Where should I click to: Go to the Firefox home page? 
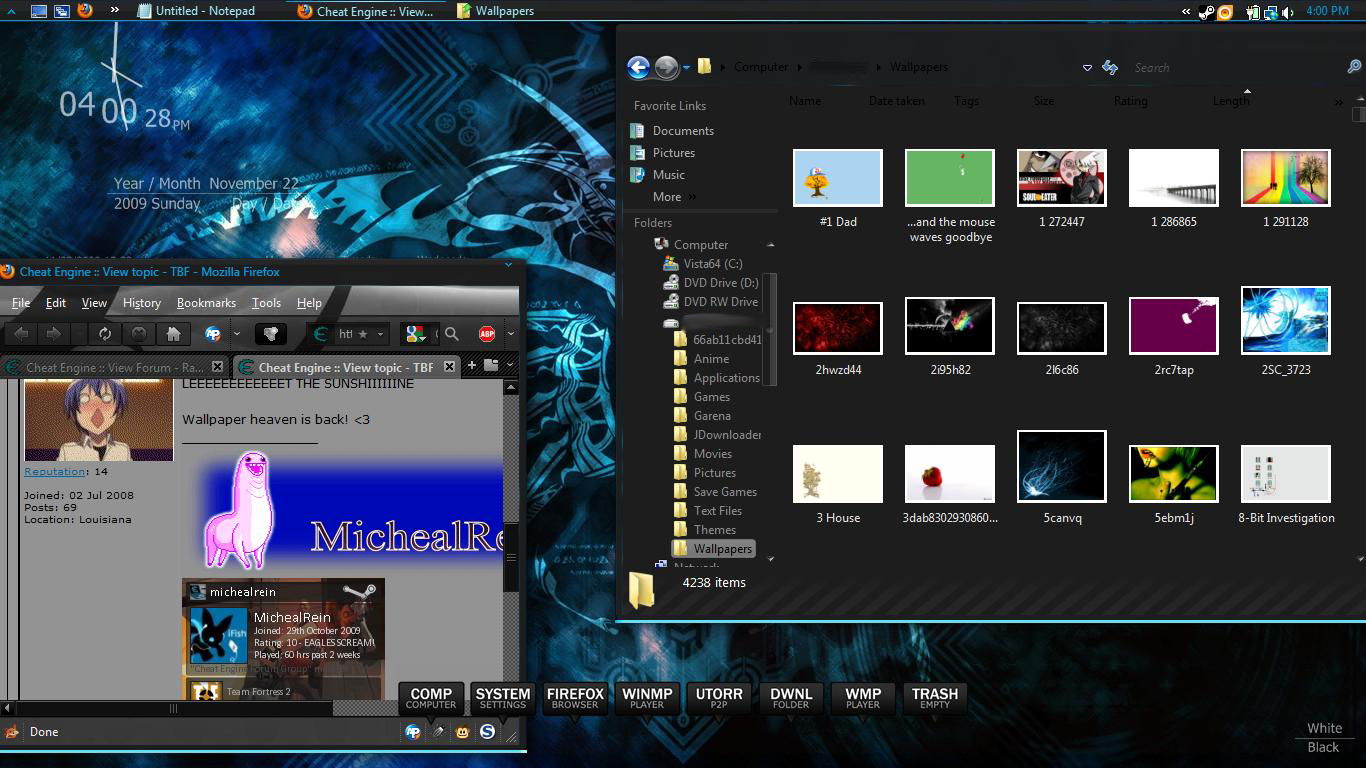(173, 334)
